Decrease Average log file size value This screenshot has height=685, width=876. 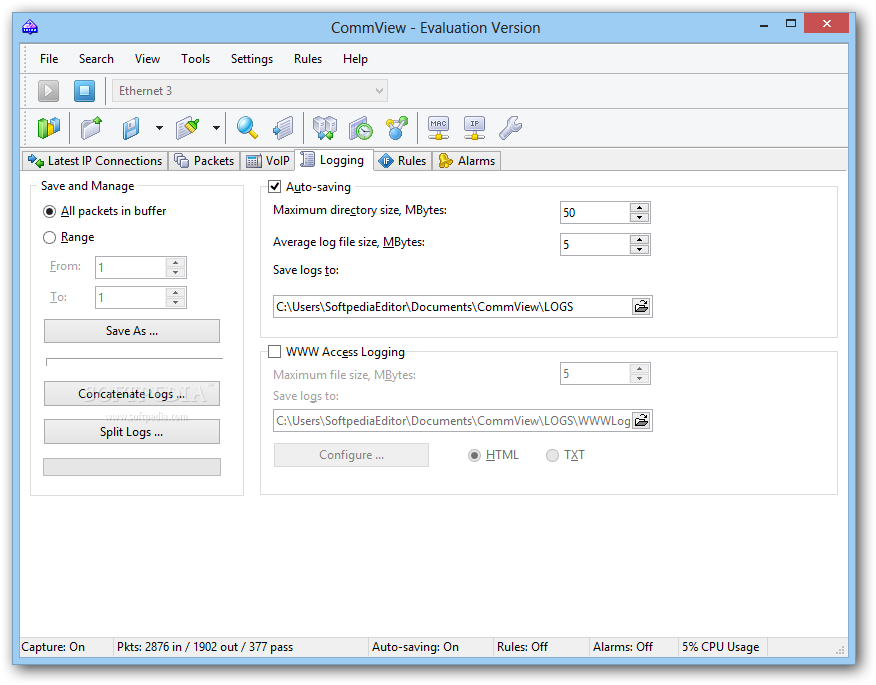tap(640, 249)
